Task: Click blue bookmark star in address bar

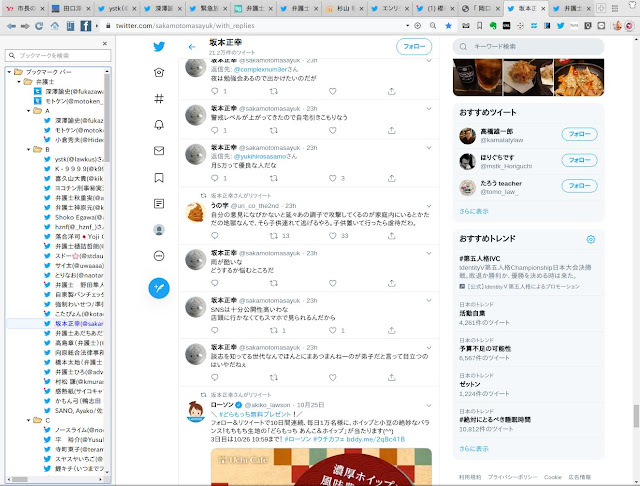Action: pos(448,26)
